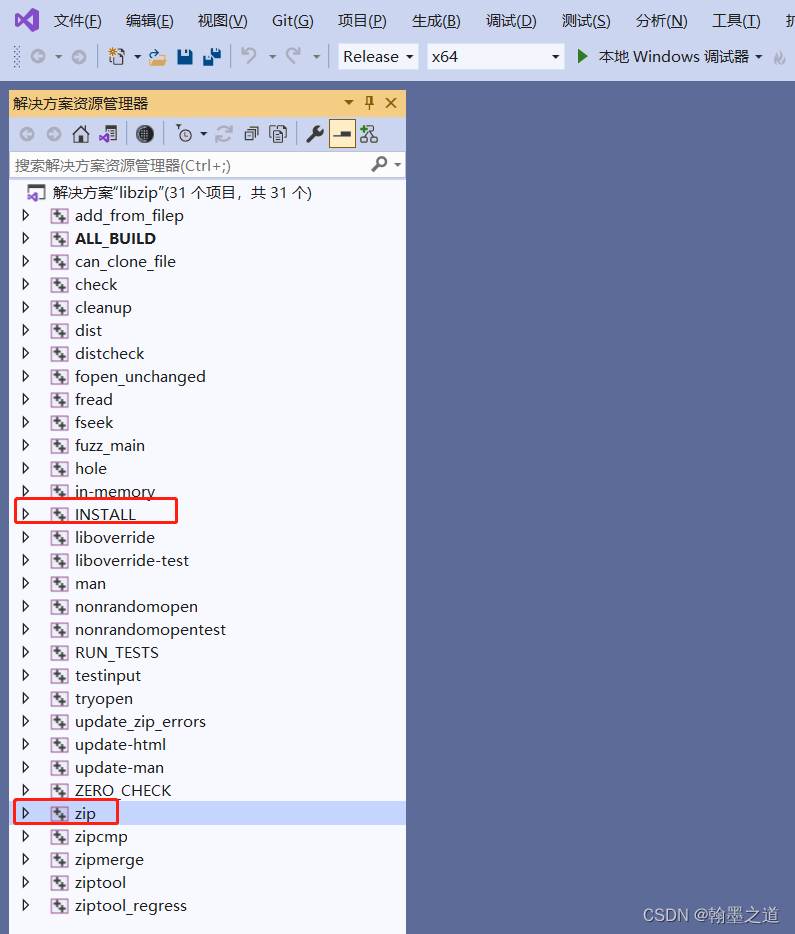Image resolution: width=795 pixels, height=934 pixels.
Task: Open search options dropdown in Solution Explorer
Action: coord(398,165)
